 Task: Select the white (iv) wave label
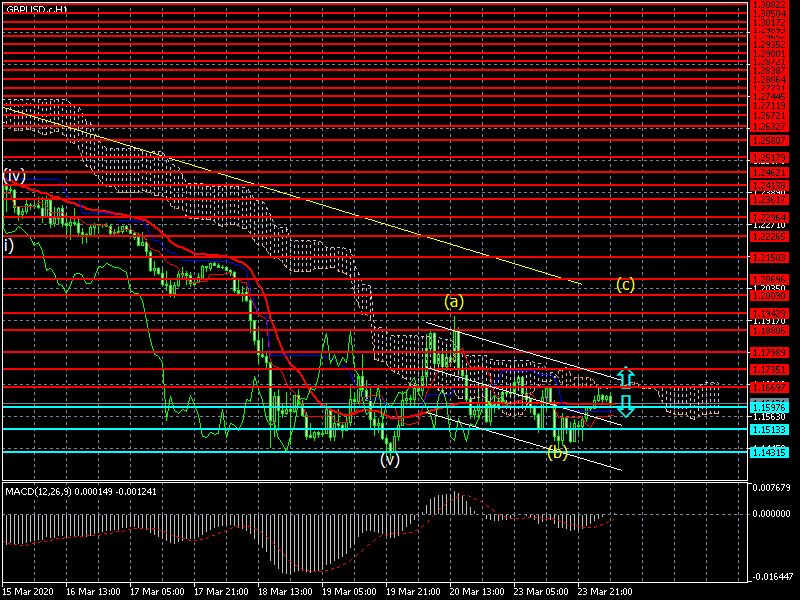pos(13,177)
